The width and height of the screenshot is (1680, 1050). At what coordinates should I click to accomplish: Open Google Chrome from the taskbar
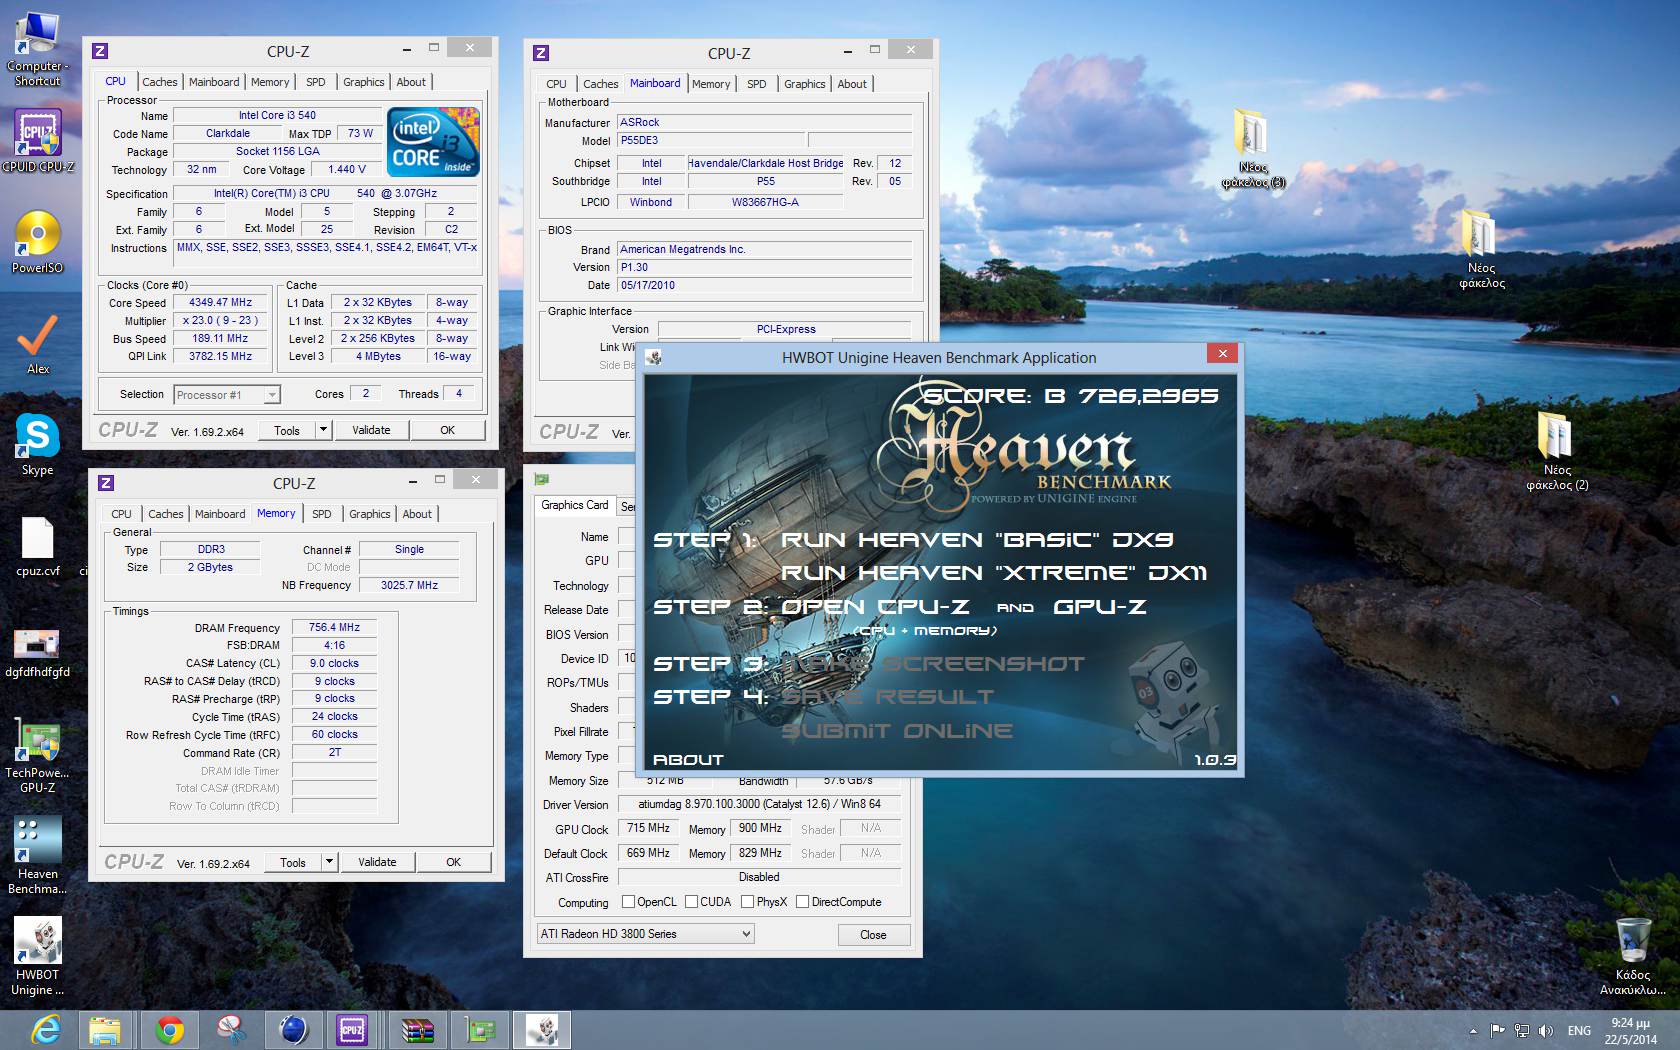[169, 1030]
